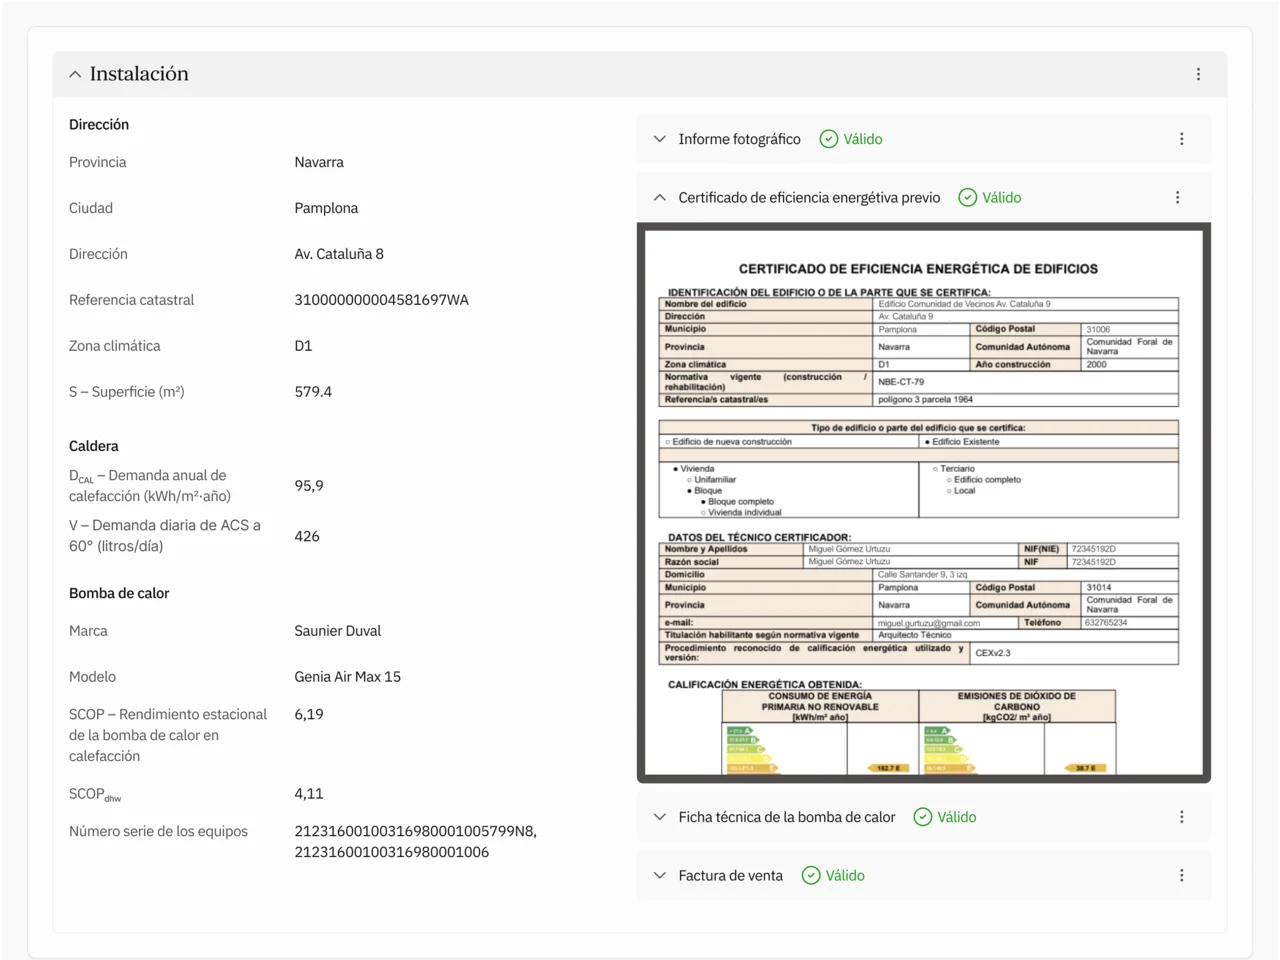Click the Válido status next to Informe fotográfico
Screen dimensions: 1280x960
[x=862, y=139]
